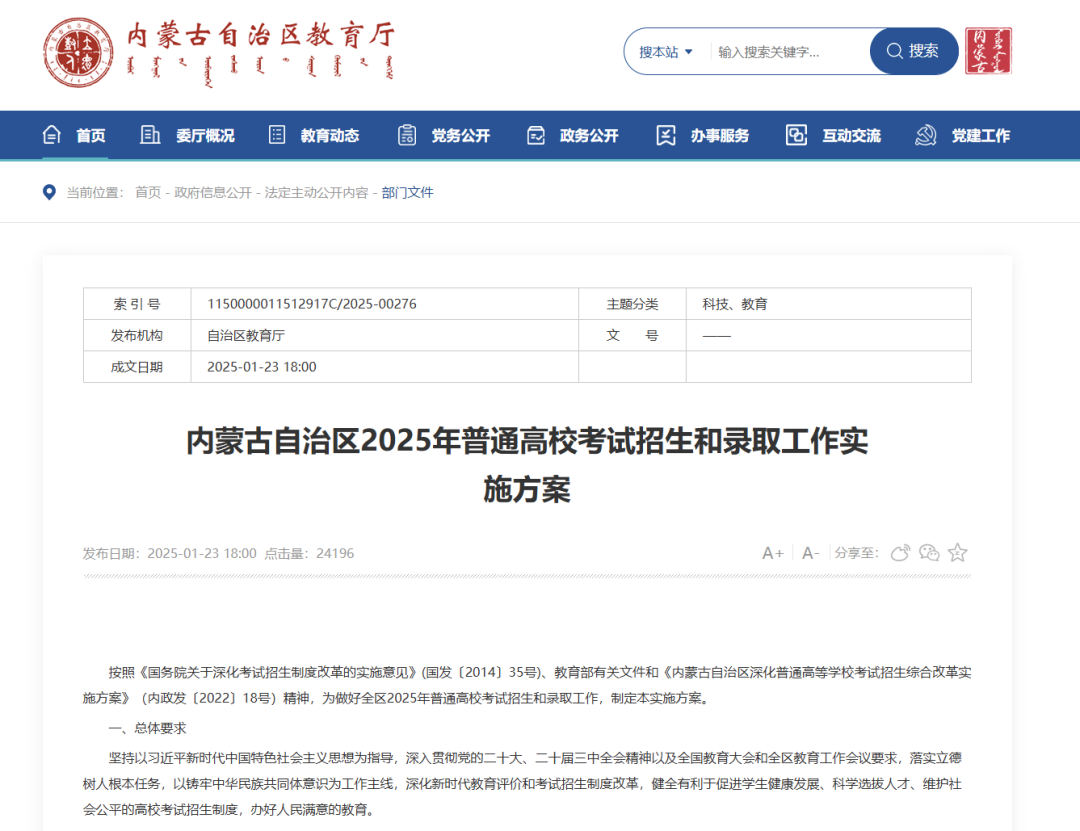Click the location pin icon in breadcrumb bar
This screenshot has width=1080, height=831.
[x=49, y=192]
